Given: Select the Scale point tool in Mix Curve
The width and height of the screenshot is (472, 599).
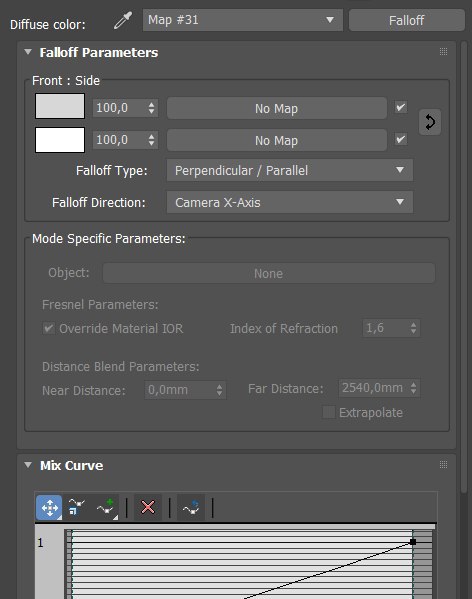Looking at the screenshot, I should point(76,508).
